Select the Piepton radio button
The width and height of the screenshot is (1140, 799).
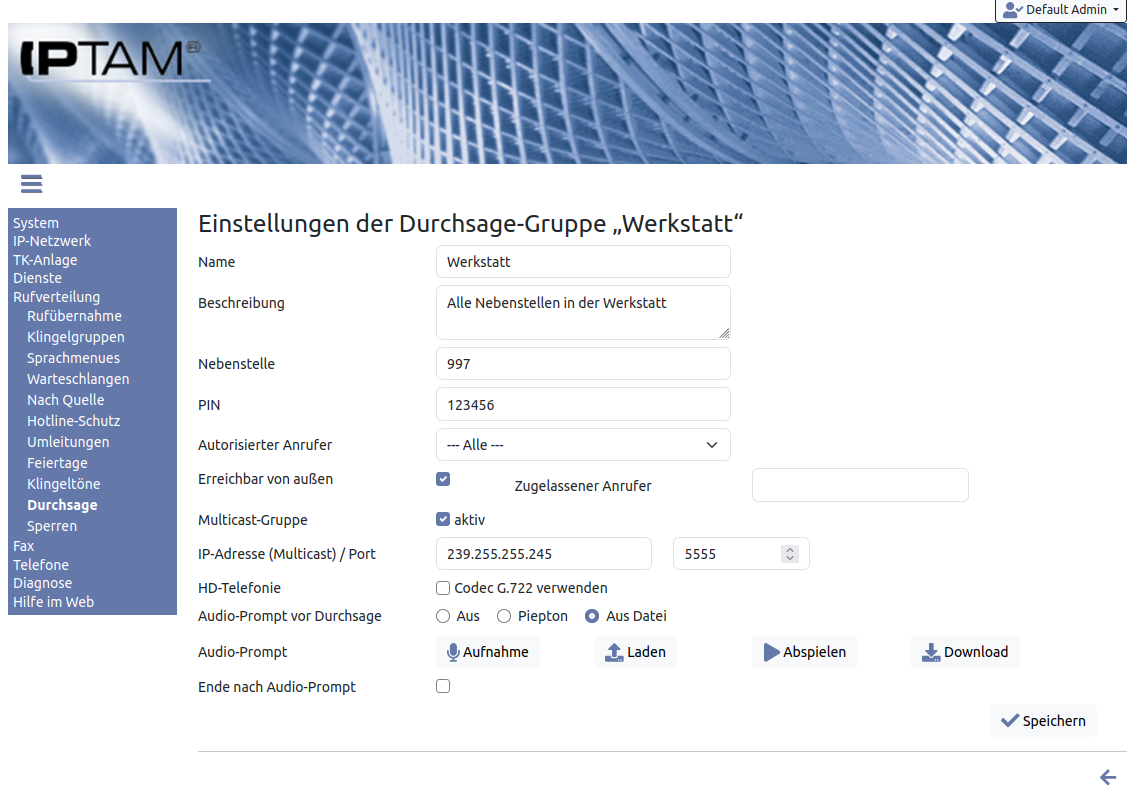[x=504, y=616]
